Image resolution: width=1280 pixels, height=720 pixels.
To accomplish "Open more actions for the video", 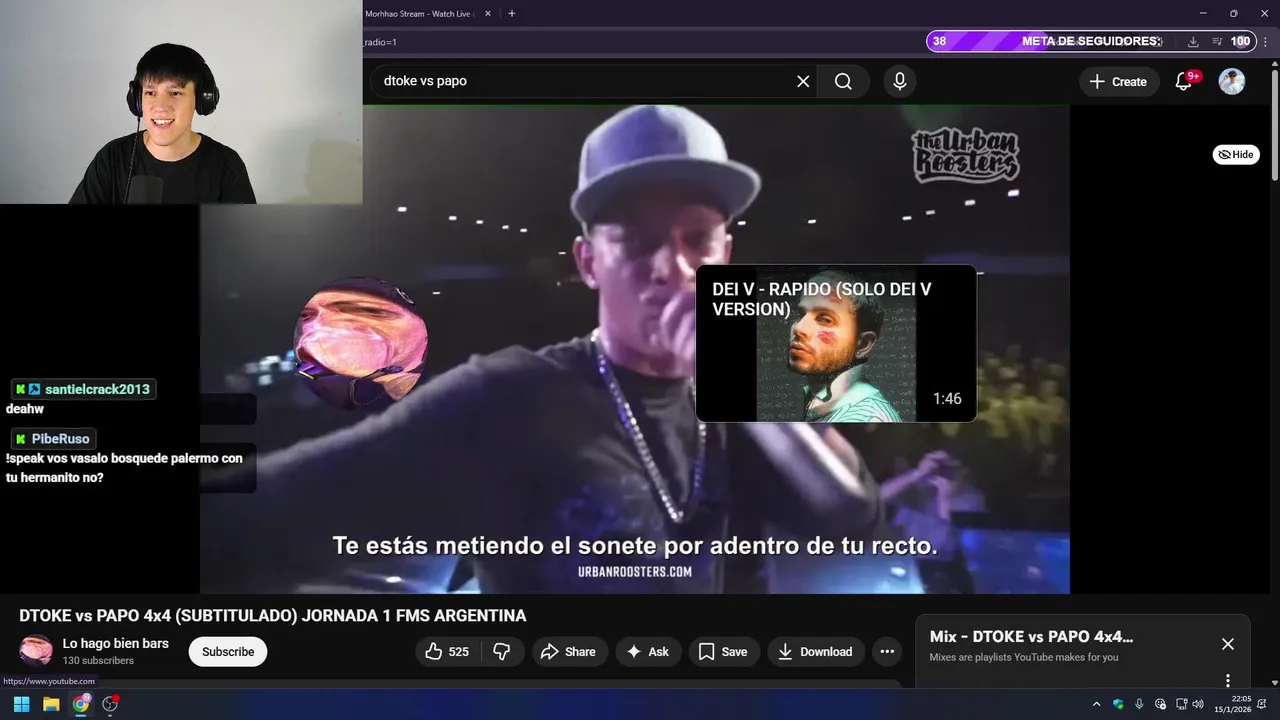I will [x=887, y=651].
